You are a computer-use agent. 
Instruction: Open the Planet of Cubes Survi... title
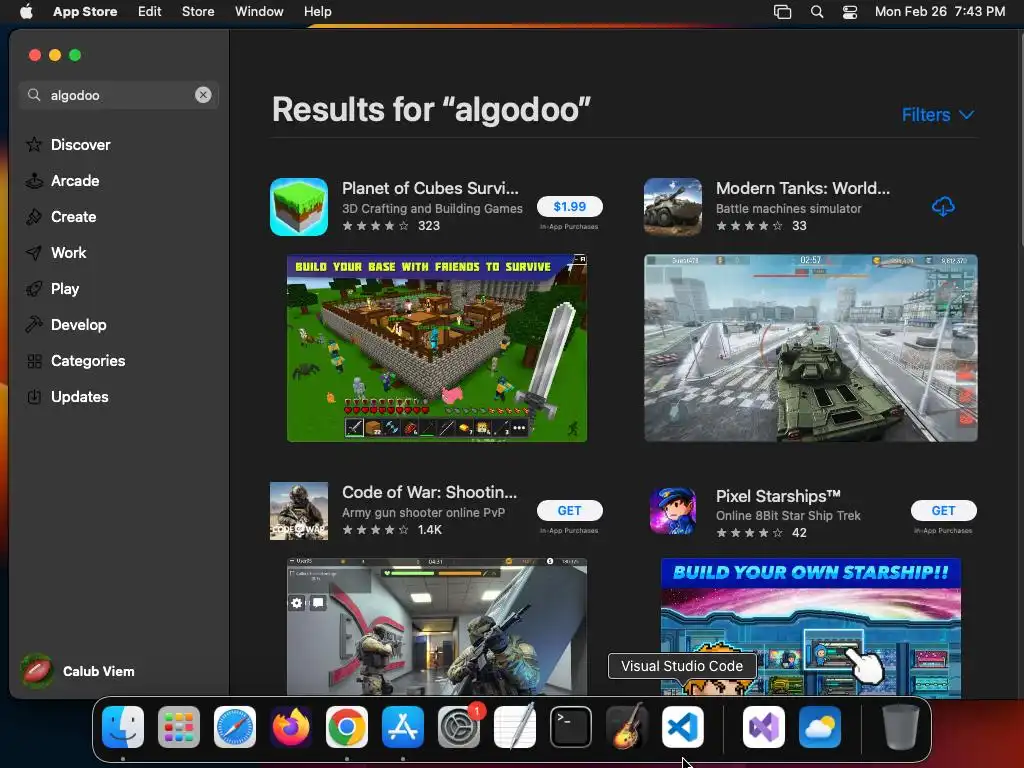(430, 188)
